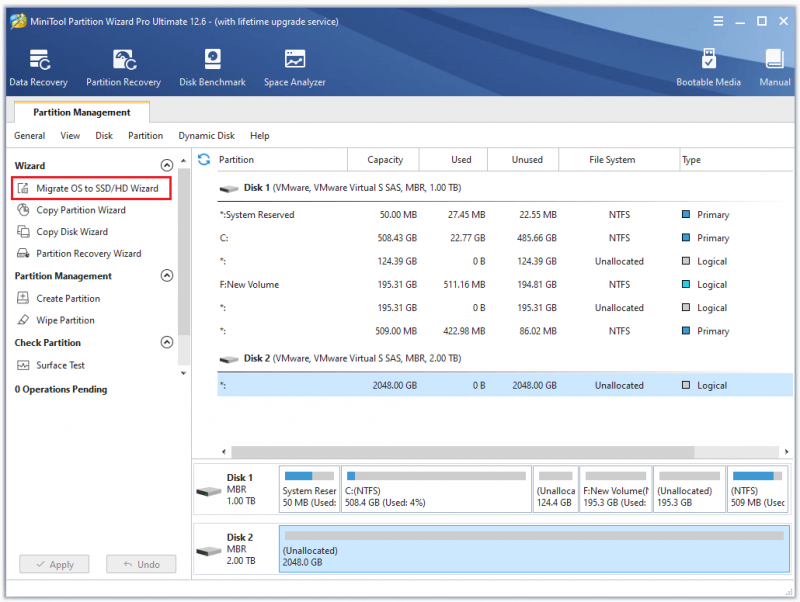
Task: Select the Disk 1 drive icon in the disk map
Action: point(209,491)
